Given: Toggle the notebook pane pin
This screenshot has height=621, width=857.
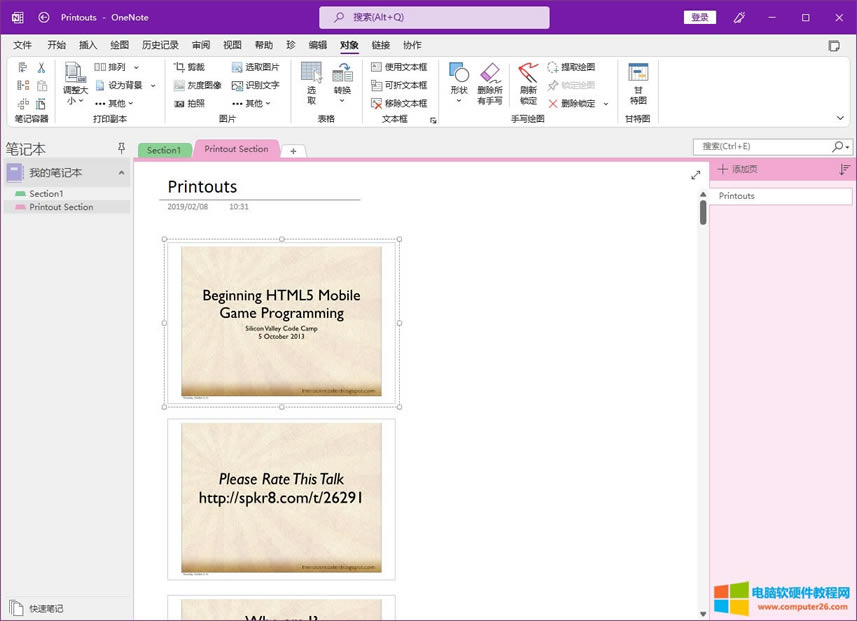Looking at the screenshot, I should [122, 148].
